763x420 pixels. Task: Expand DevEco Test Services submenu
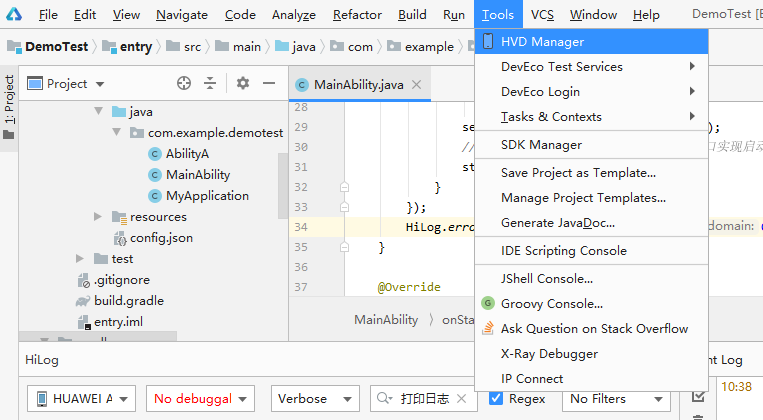click(591, 67)
